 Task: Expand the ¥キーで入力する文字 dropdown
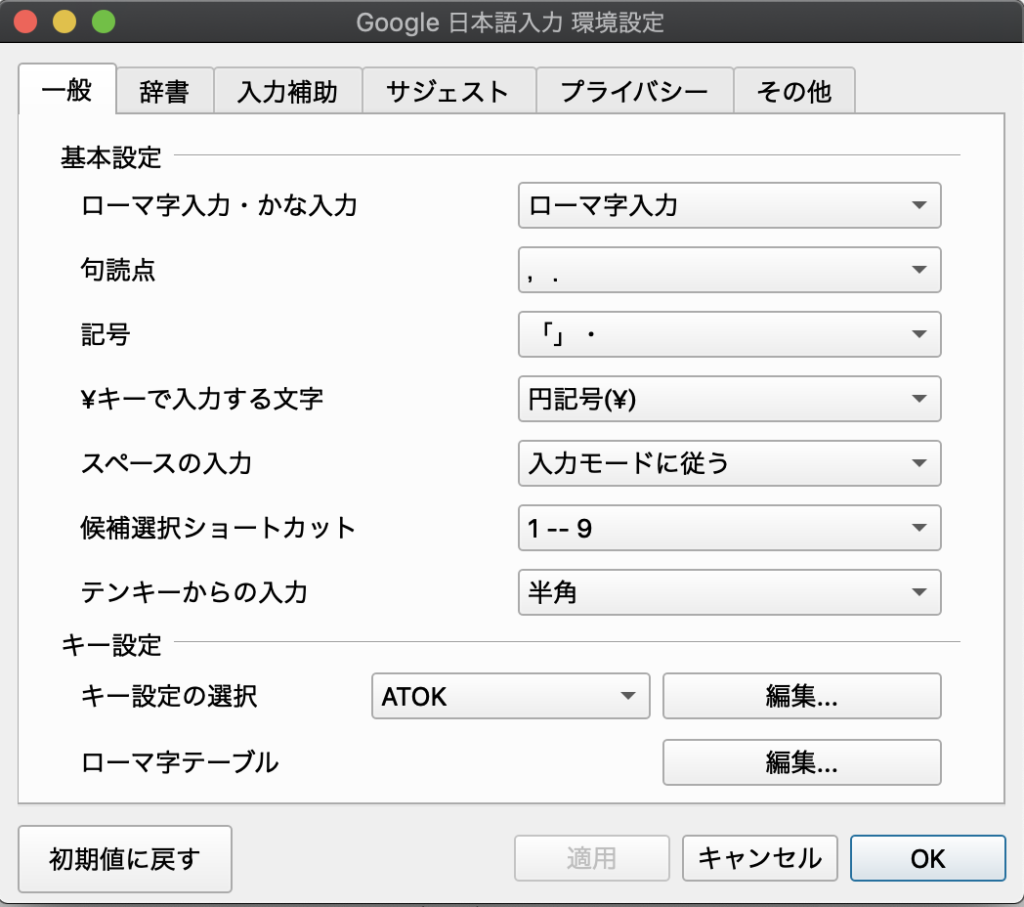click(729, 399)
